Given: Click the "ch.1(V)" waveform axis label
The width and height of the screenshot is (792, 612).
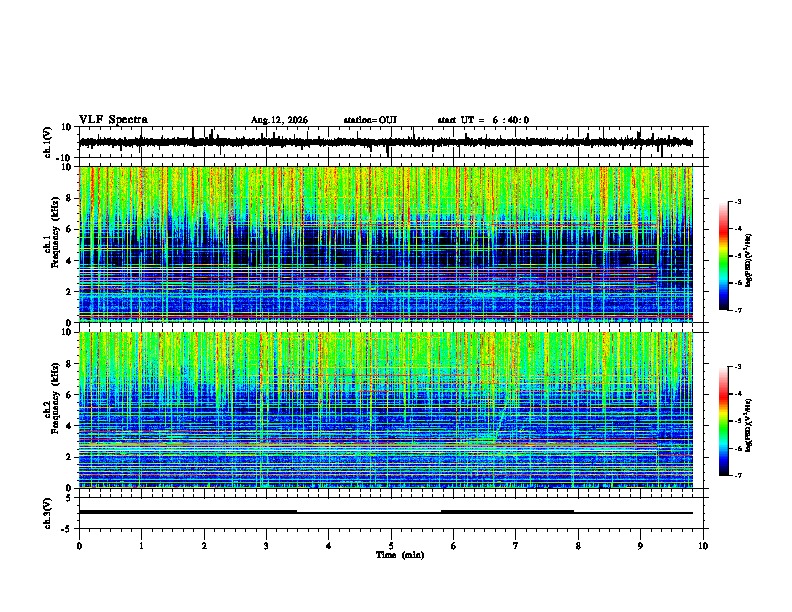Looking at the screenshot, I should (48, 142).
